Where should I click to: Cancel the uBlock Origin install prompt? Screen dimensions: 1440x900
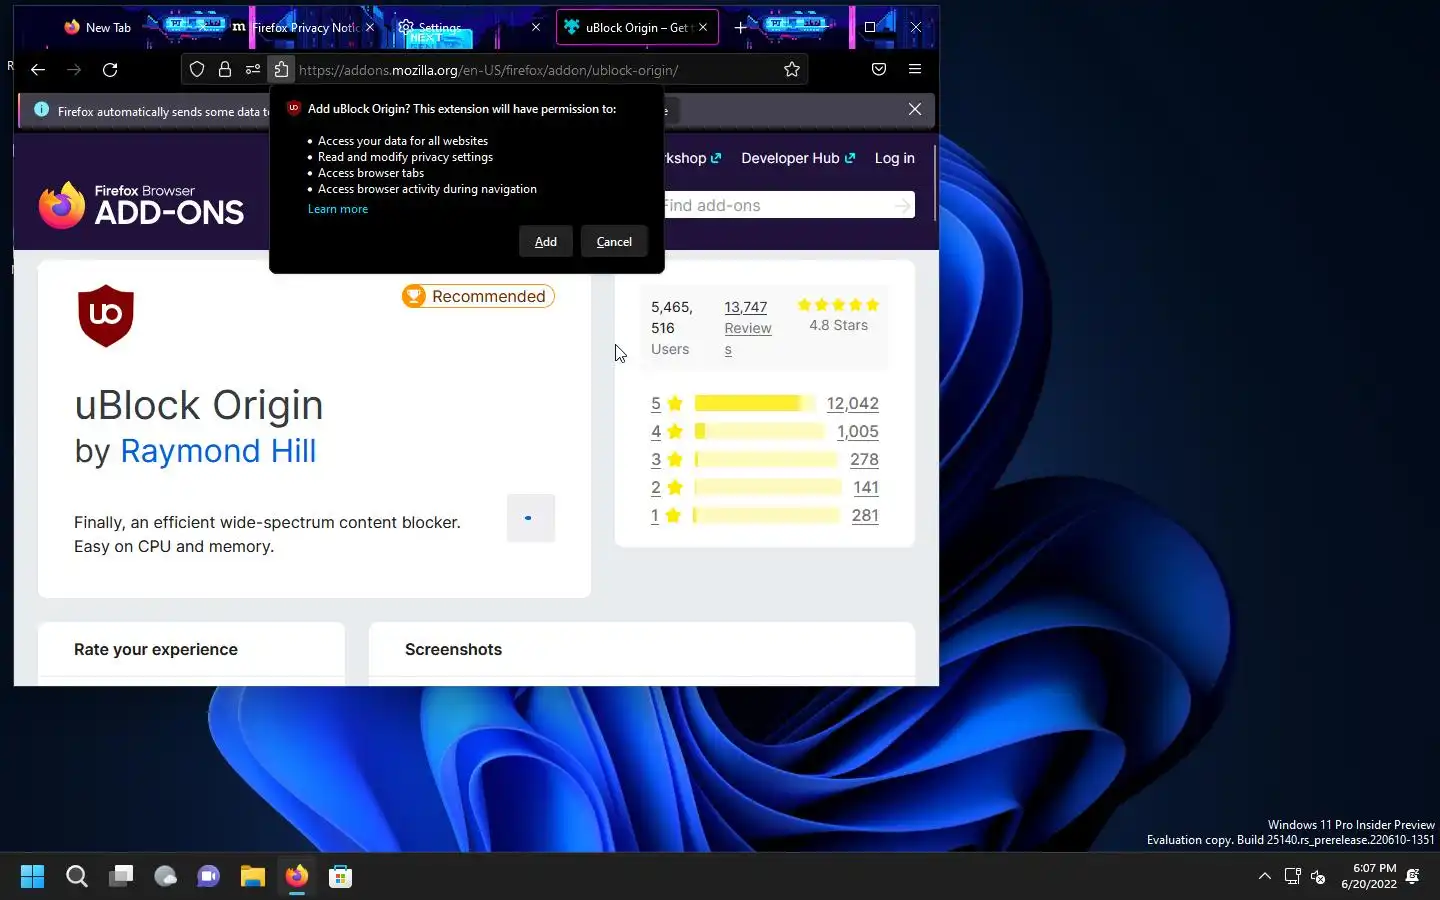[x=614, y=241]
